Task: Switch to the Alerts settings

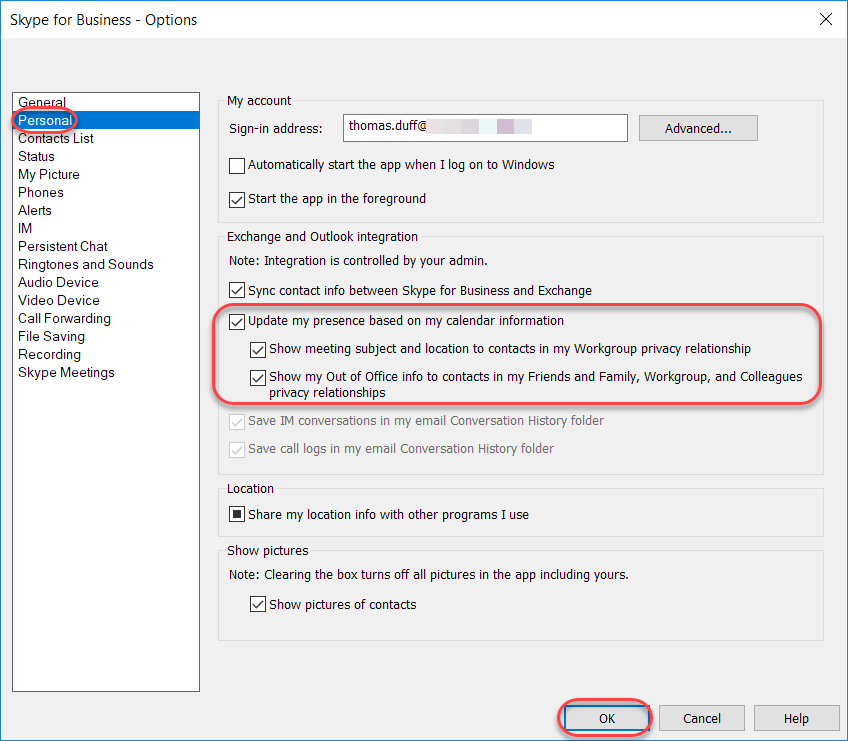Action: click(x=34, y=210)
